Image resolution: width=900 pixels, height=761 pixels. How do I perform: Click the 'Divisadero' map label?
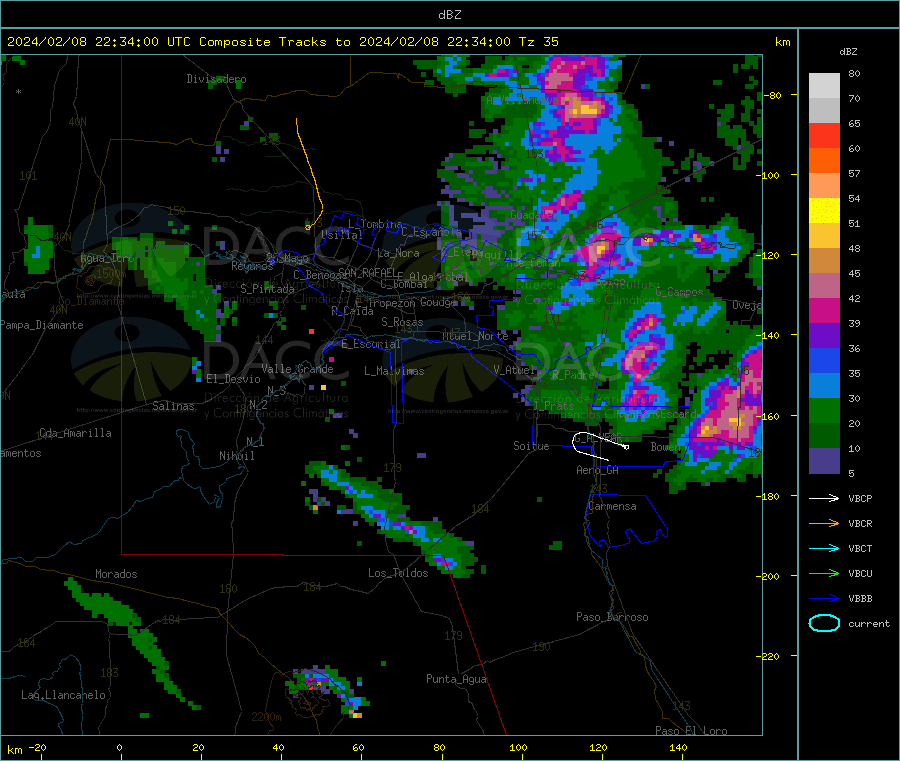point(216,79)
